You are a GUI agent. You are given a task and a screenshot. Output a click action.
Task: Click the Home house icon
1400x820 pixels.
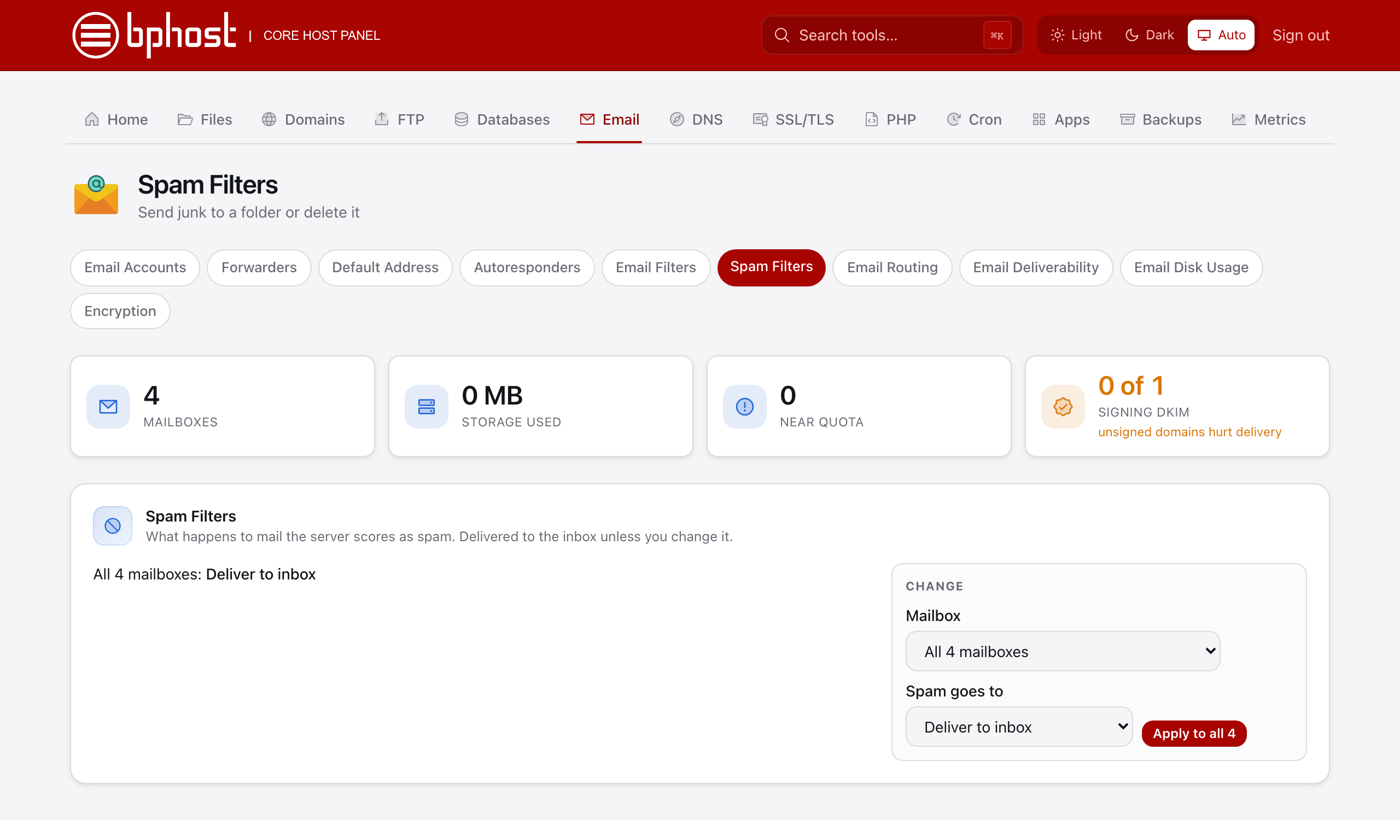[x=92, y=119]
